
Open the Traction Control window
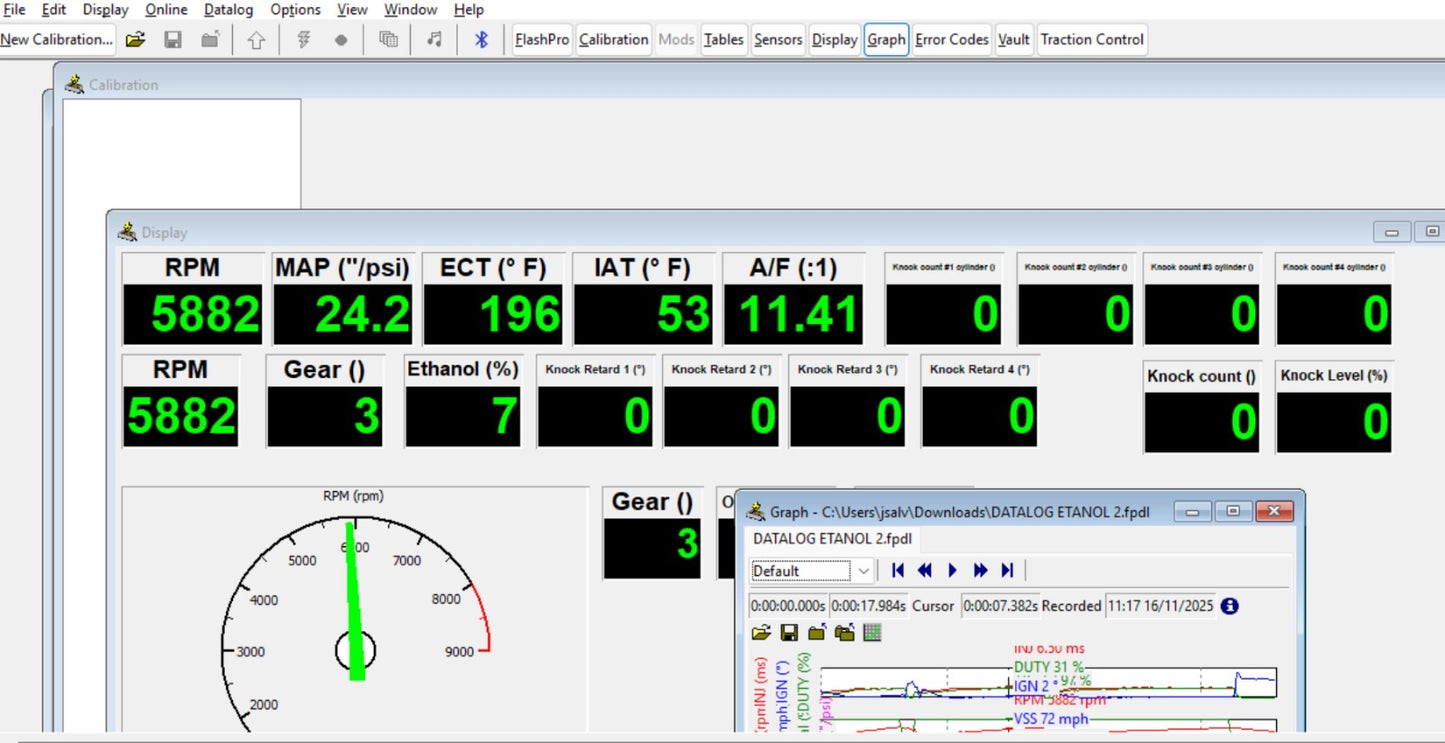click(x=1091, y=40)
